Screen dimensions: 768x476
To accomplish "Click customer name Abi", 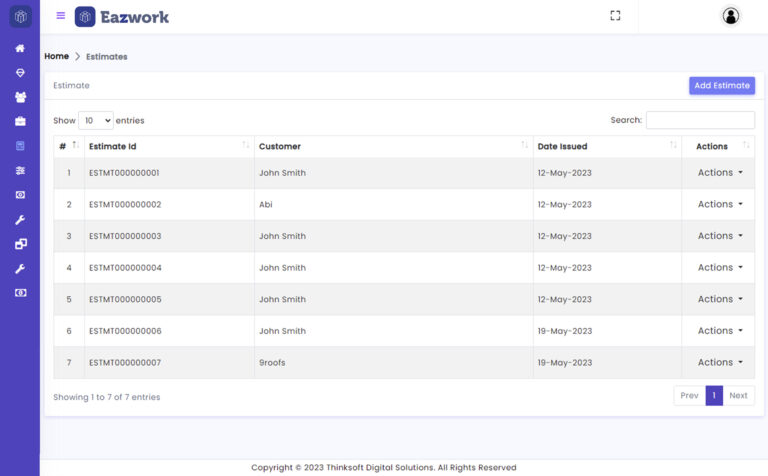I will (265, 204).
